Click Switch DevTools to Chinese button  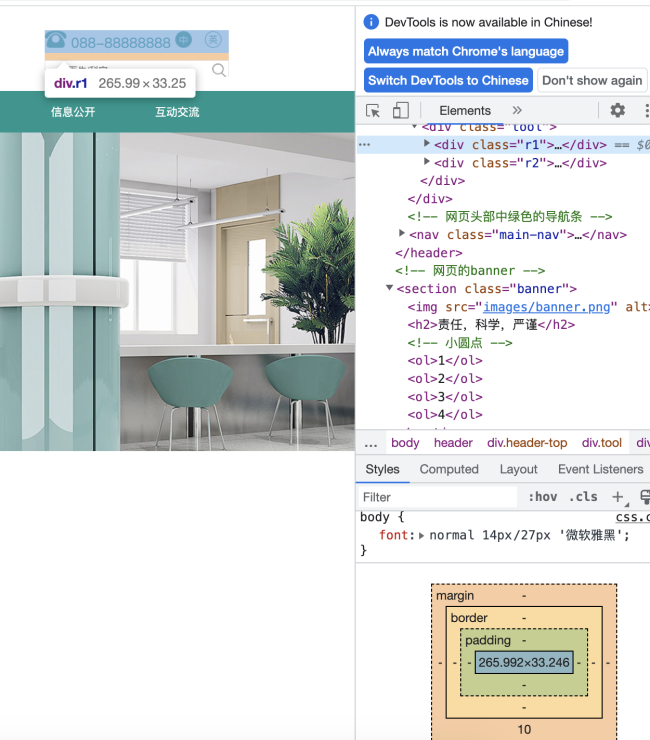click(448, 80)
